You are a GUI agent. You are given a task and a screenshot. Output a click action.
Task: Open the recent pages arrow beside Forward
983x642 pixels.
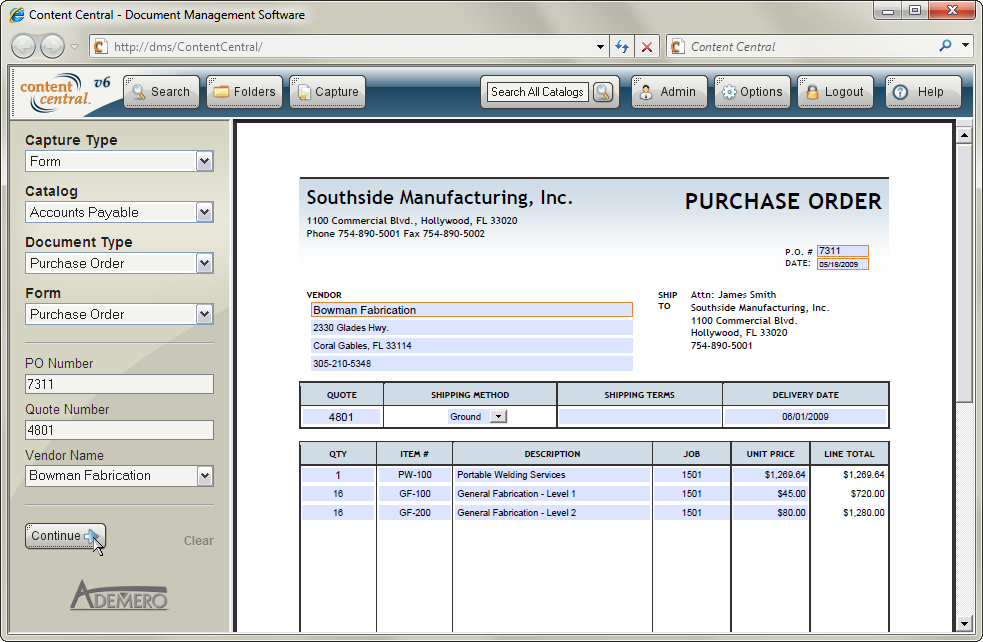[x=74, y=47]
